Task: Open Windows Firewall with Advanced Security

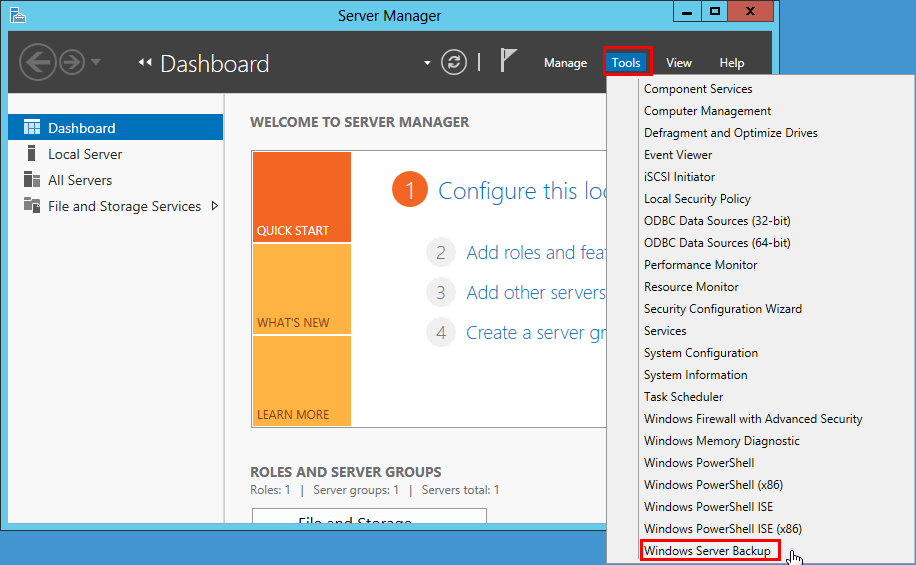Action: click(x=753, y=419)
